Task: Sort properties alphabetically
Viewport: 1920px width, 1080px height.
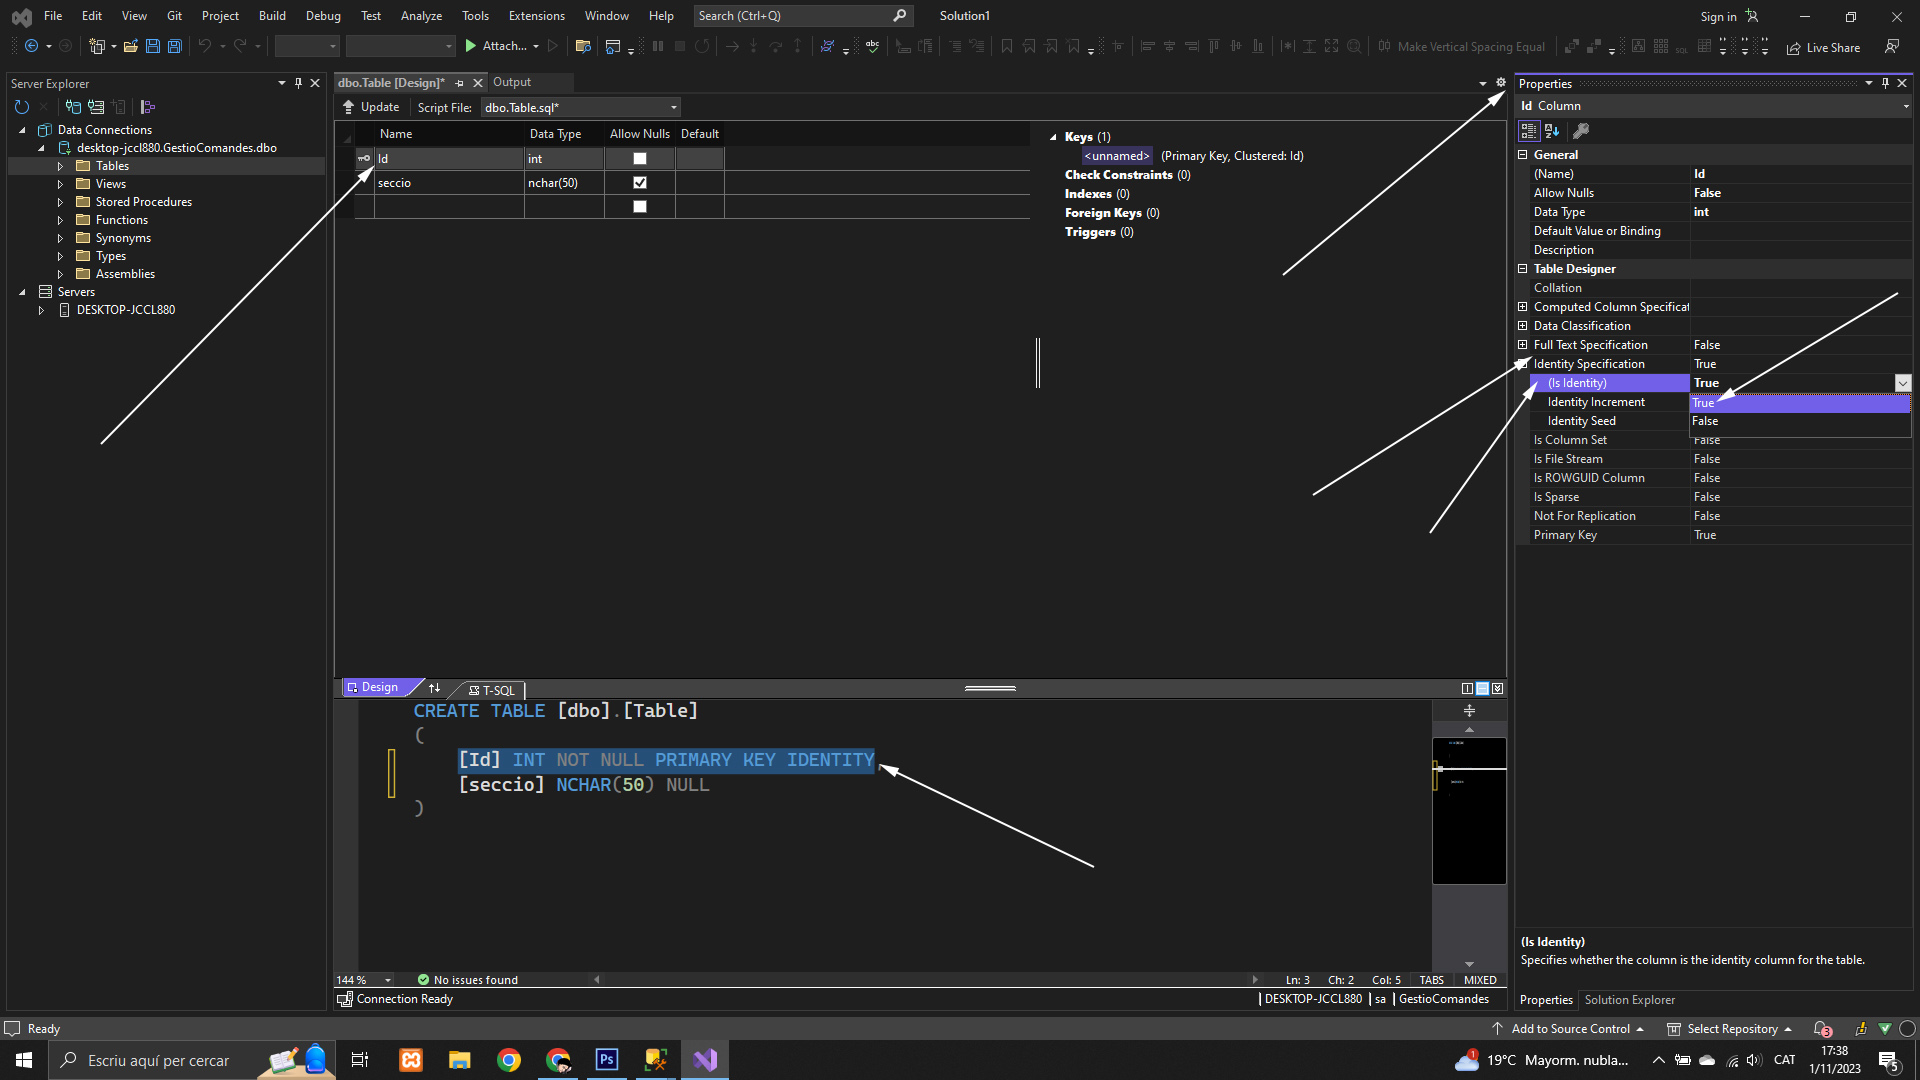Action: click(x=1552, y=131)
